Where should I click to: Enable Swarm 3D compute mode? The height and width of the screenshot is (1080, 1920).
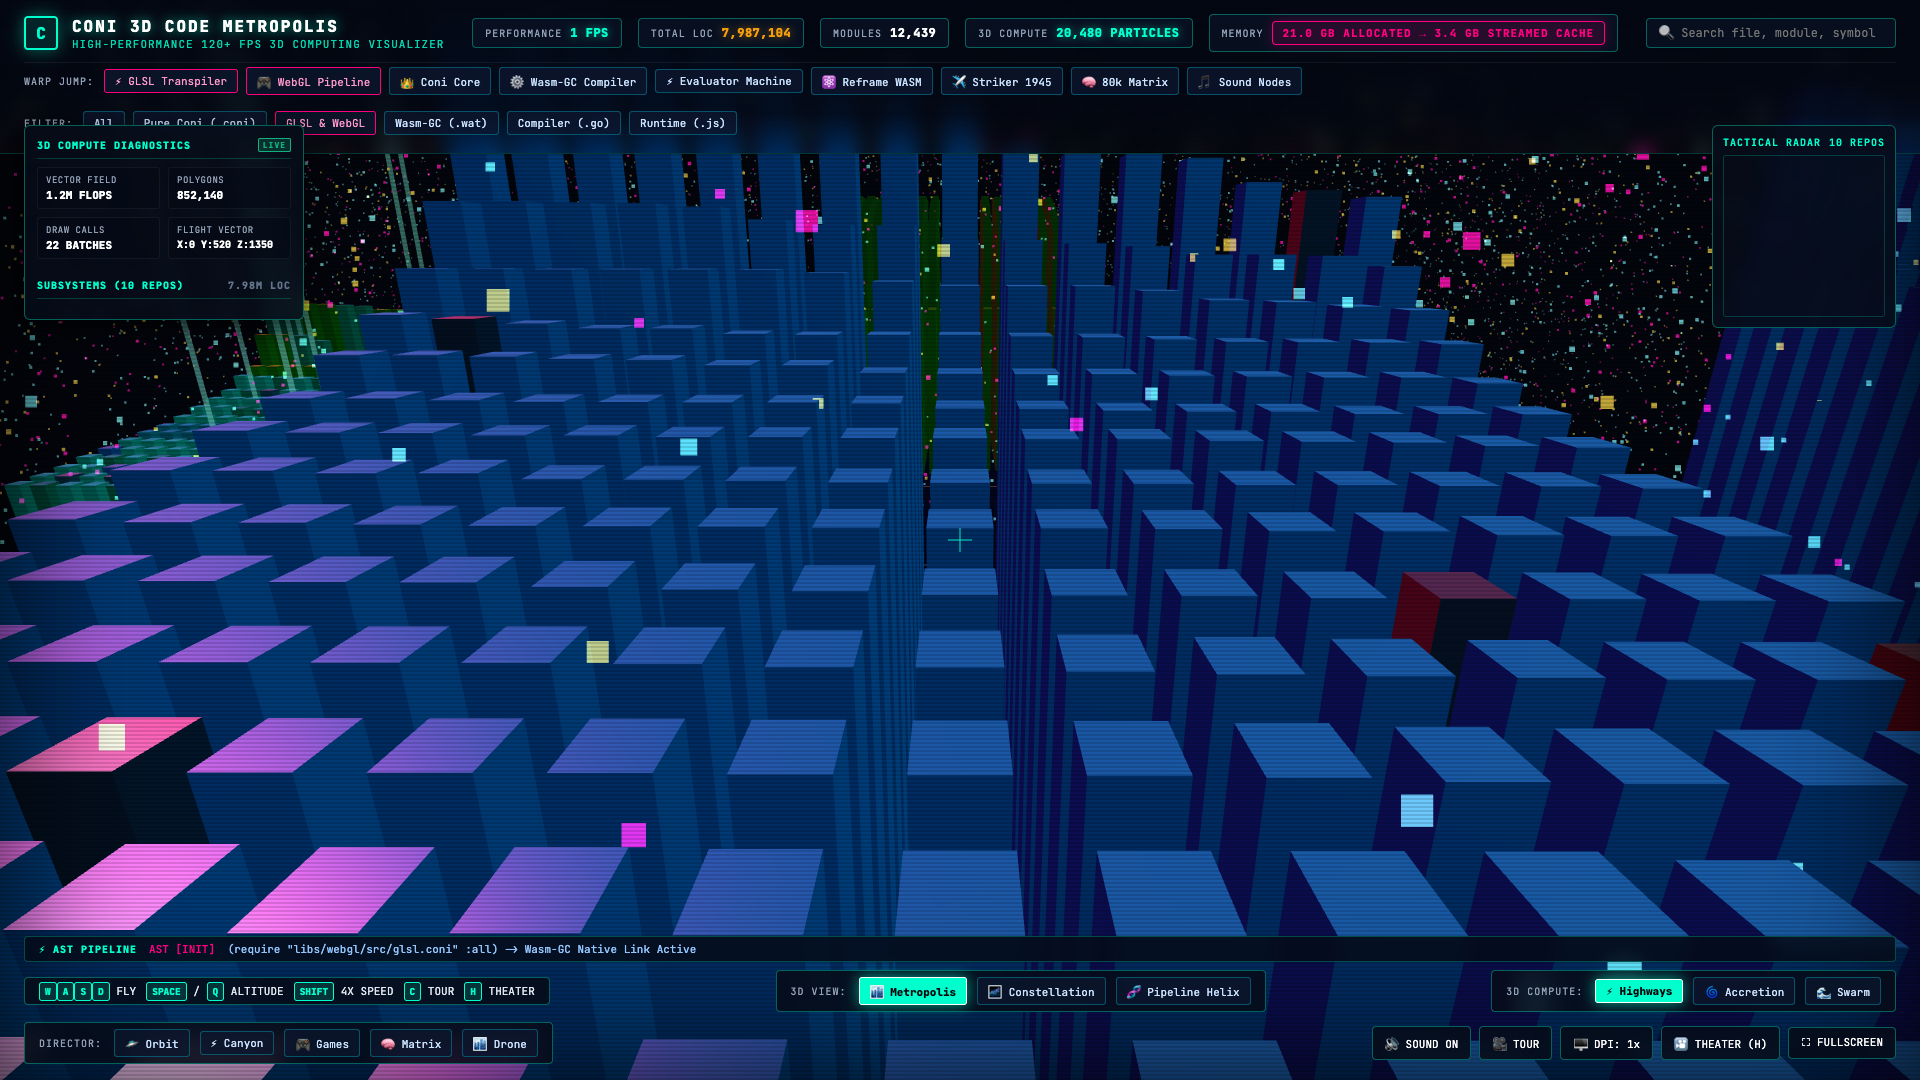tap(1843, 992)
